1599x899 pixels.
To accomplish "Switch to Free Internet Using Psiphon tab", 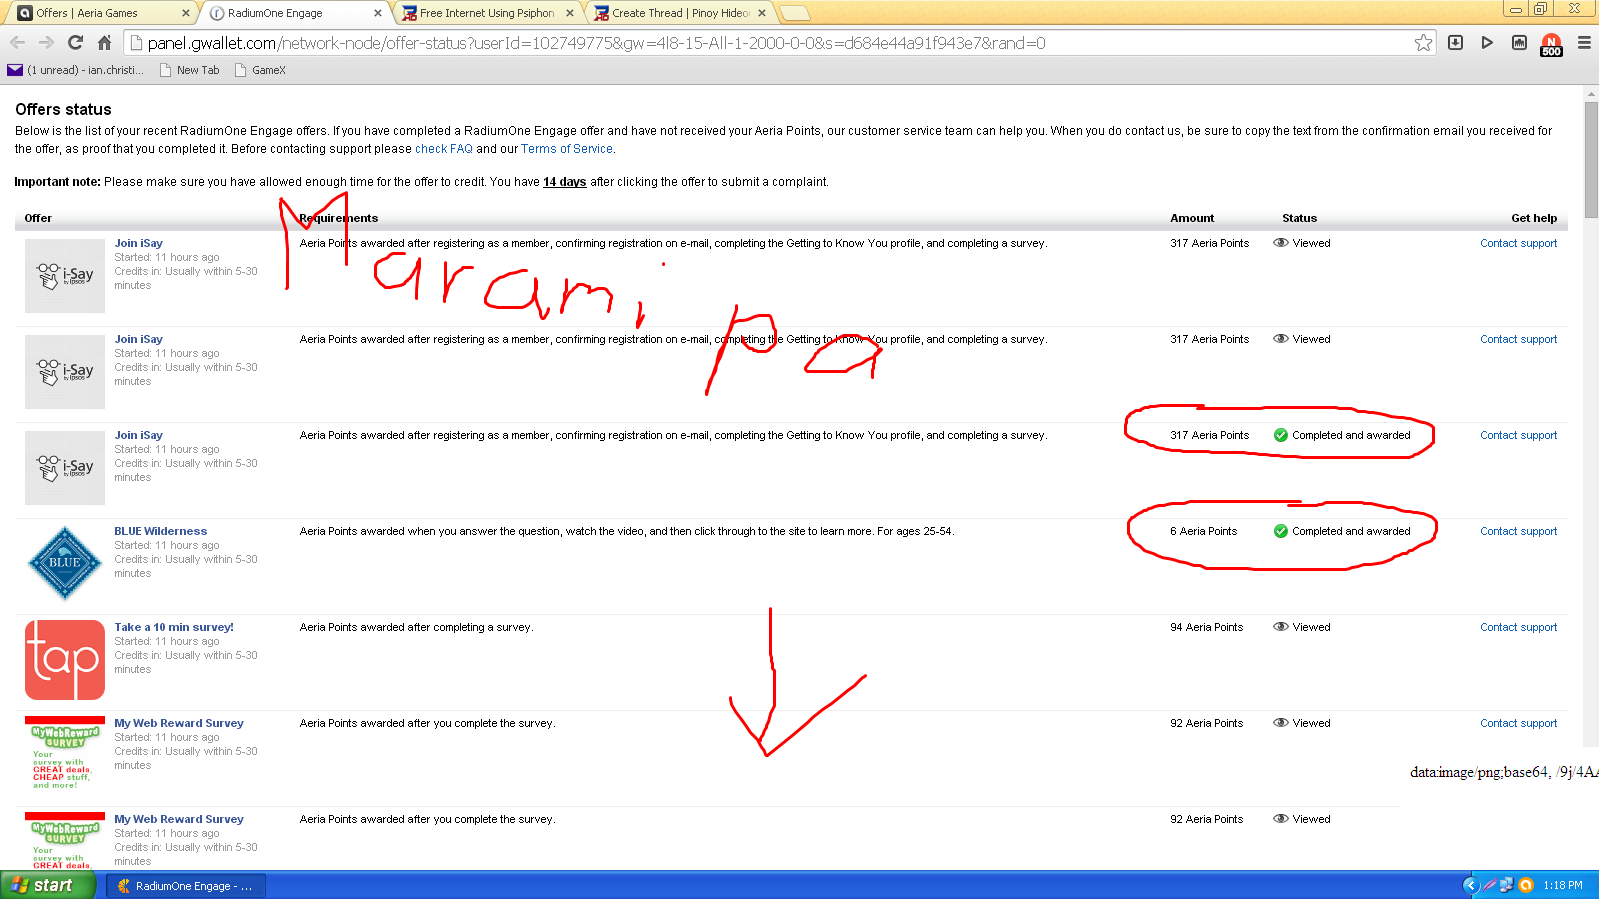I will tap(487, 13).
